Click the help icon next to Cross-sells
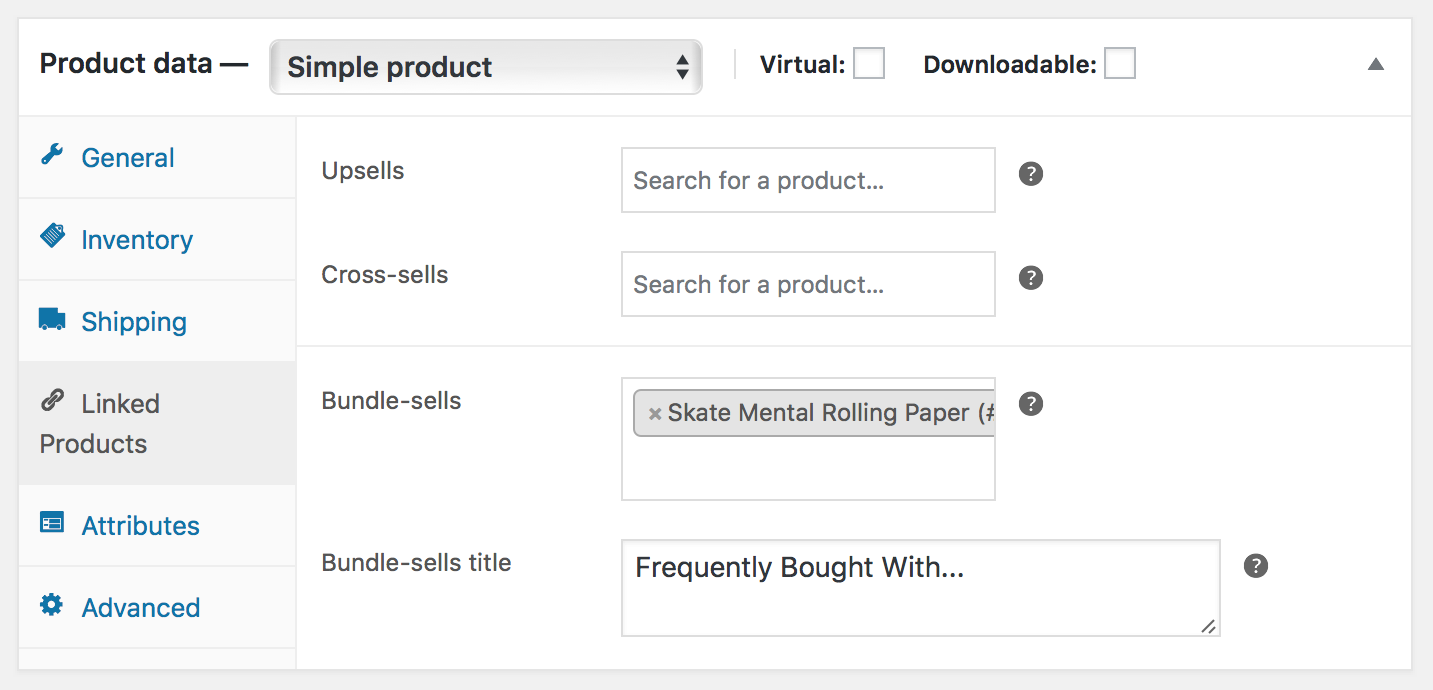Viewport: 1433px width, 690px height. click(x=1031, y=278)
